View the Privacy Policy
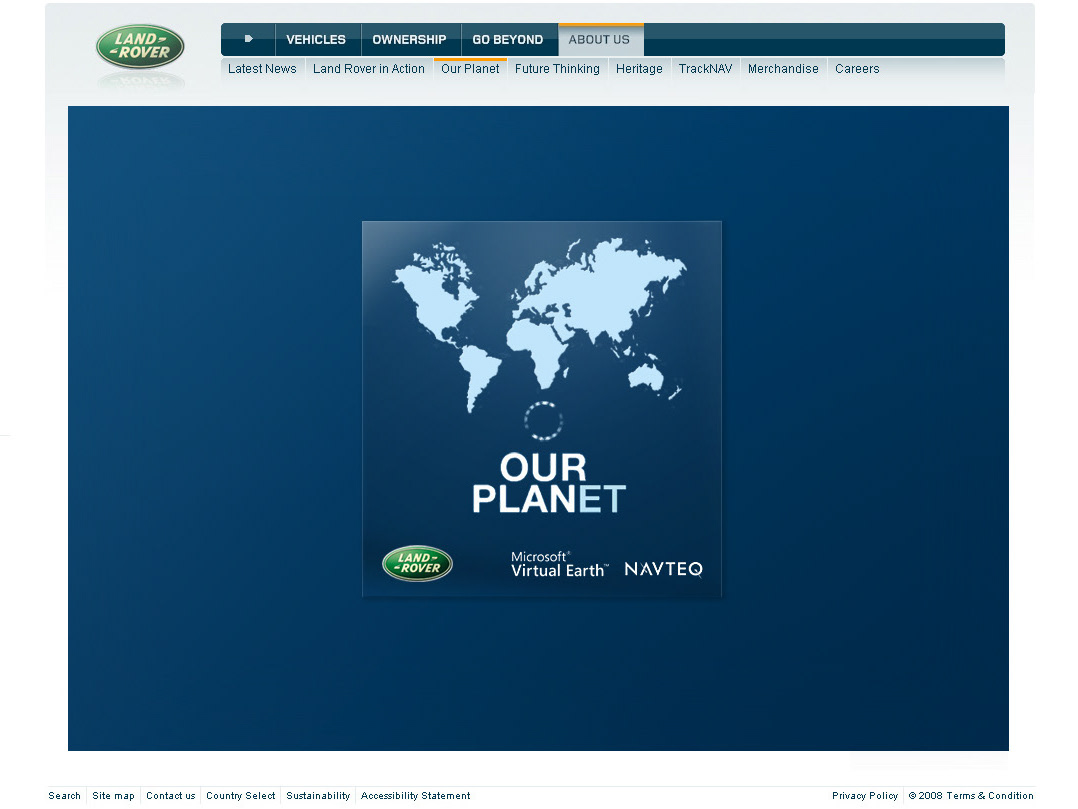 865,795
